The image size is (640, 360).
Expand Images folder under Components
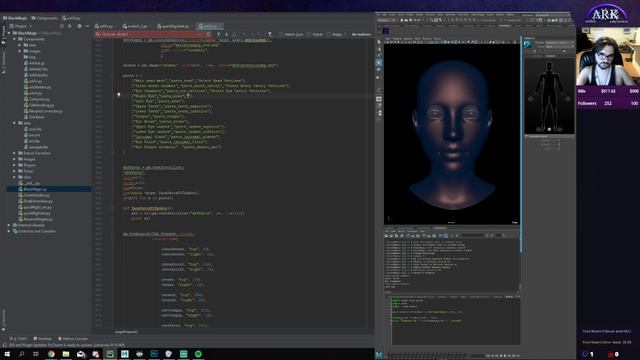(x=20, y=51)
